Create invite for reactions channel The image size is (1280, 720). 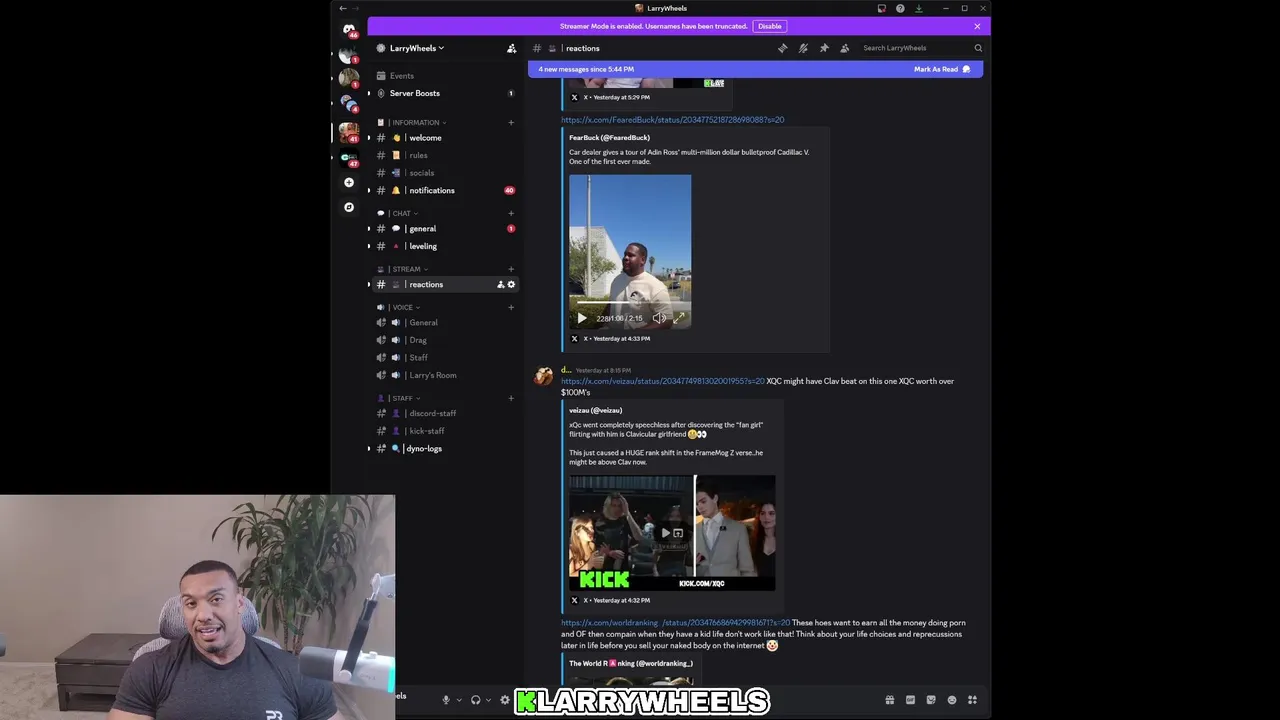500,284
